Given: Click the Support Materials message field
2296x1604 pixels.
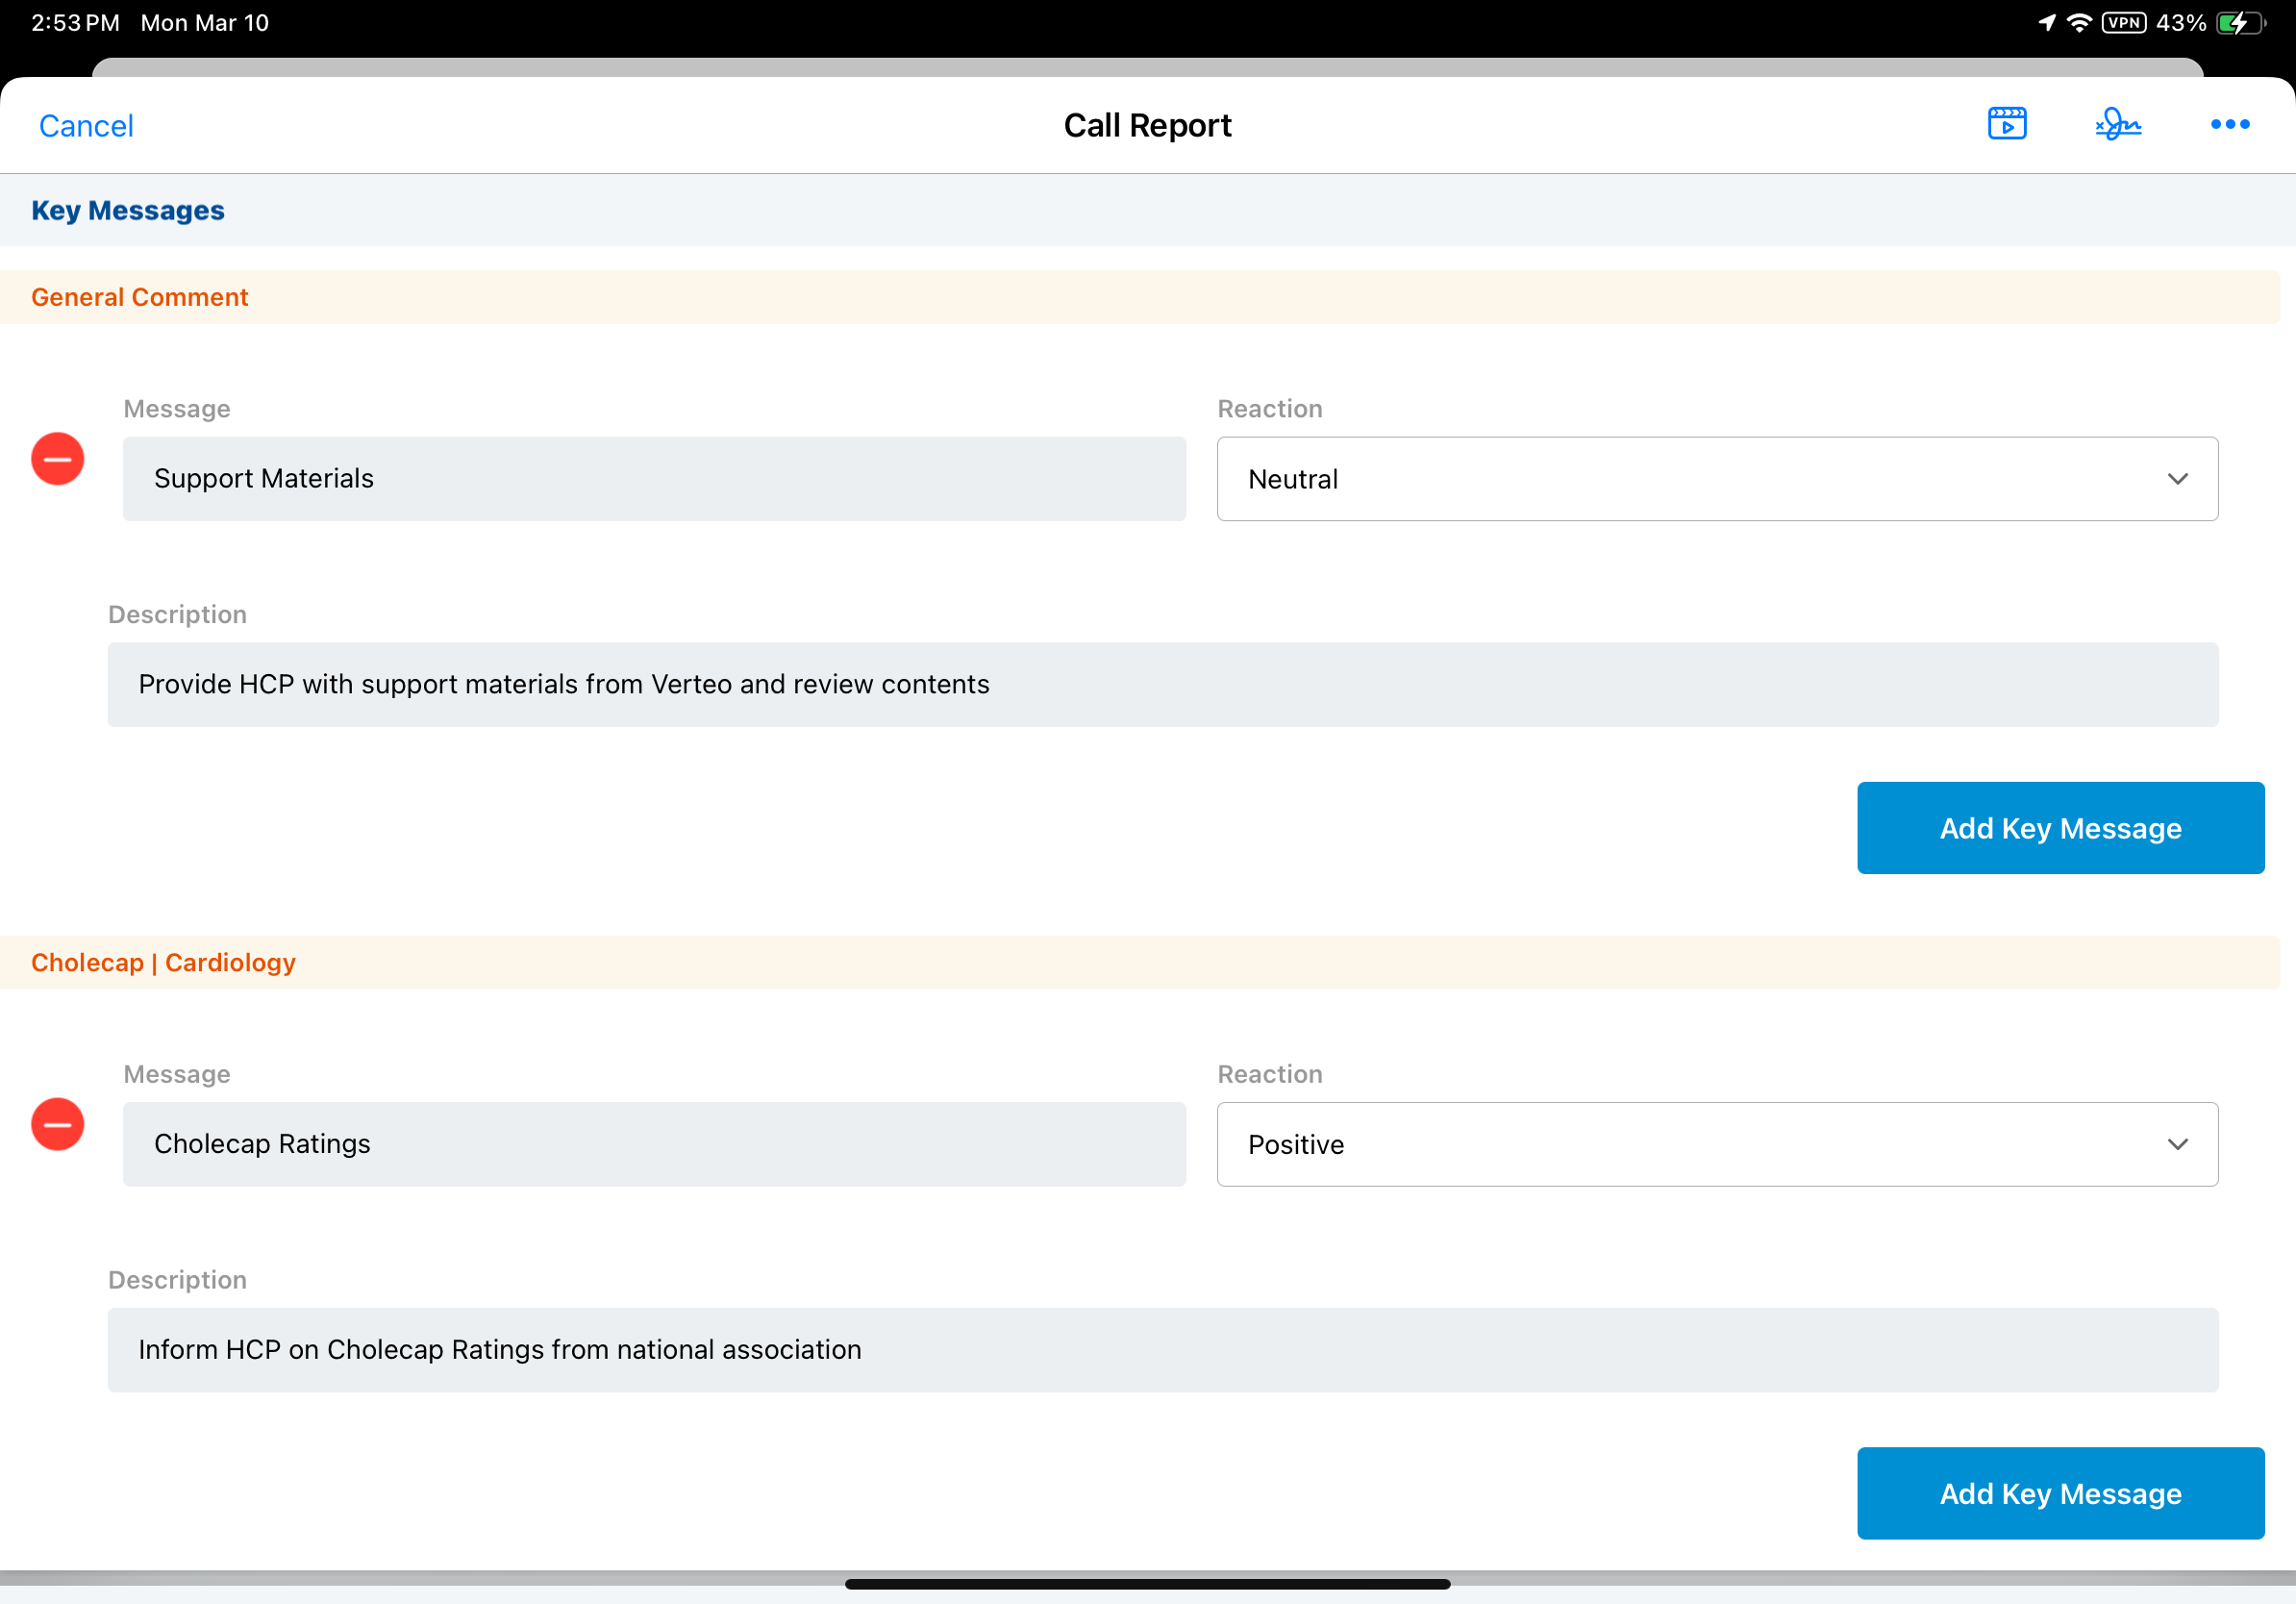Looking at the screenshot, I should [x=654, y=479].
